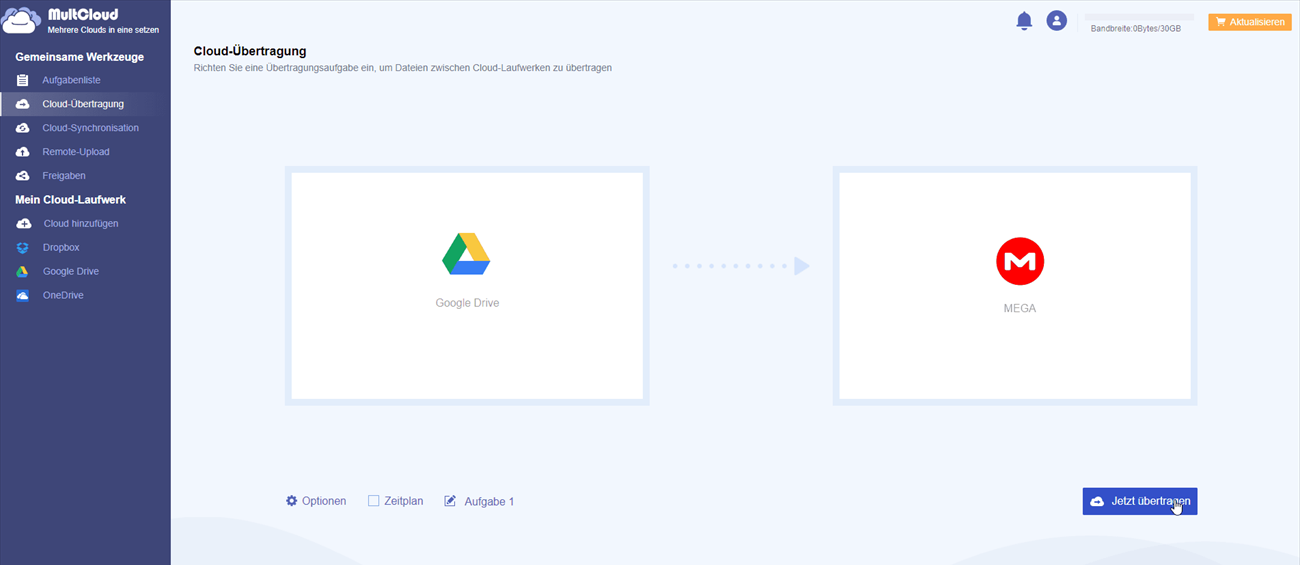Screen dimensions: 1300x565
Task: Click Remote-Upload cloud icon
Action: (x=22, y=152)
